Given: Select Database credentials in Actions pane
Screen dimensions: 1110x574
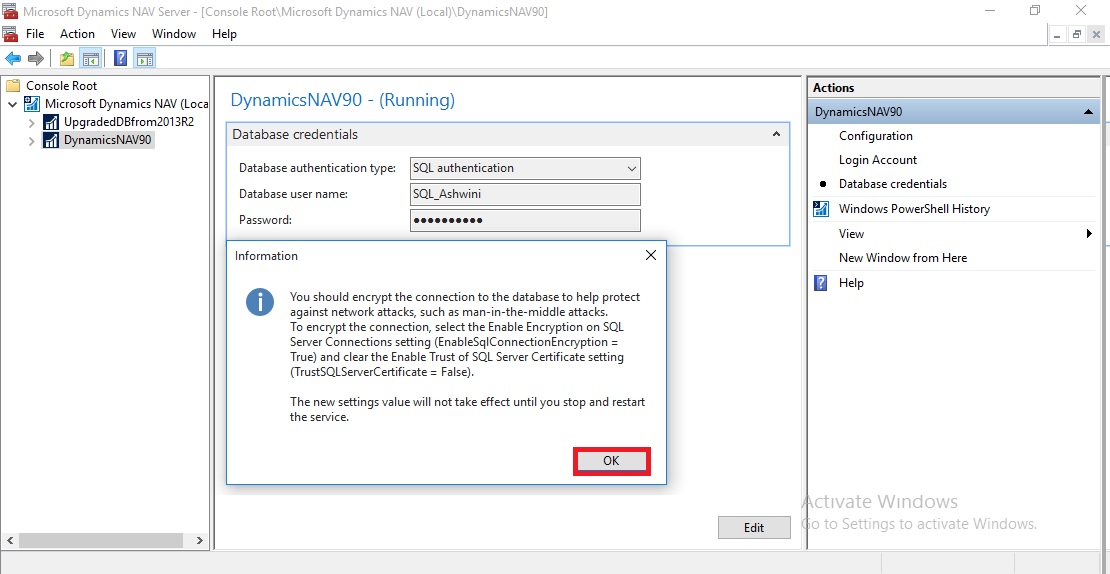Looking at the screenshot, I should point(893,184).
